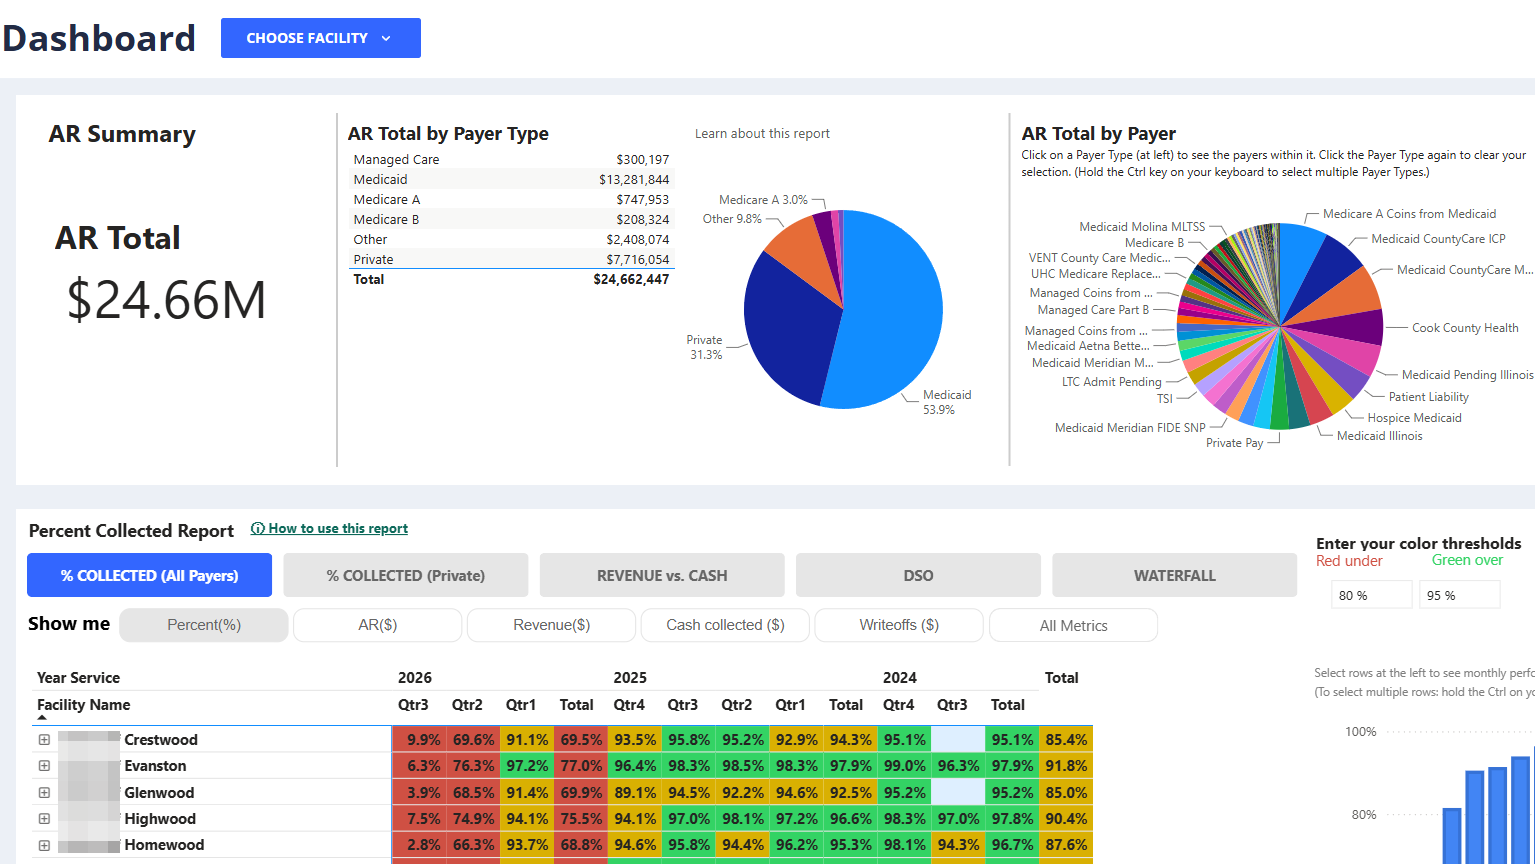Click the Learn about this report link
Screen dimensions: 1535x864
762,134
